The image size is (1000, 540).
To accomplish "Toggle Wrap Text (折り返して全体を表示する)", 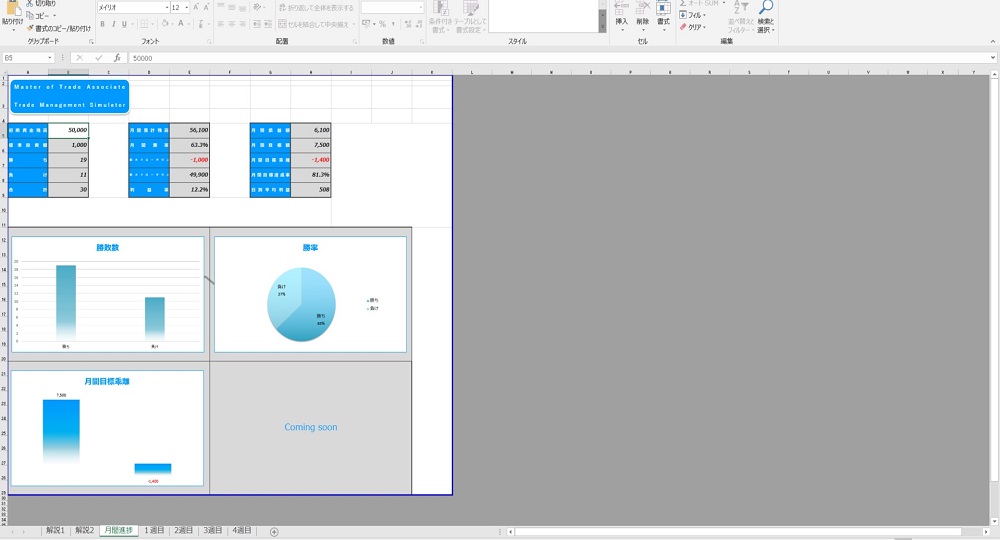I will pyautogui.click(x=316, y=8).
